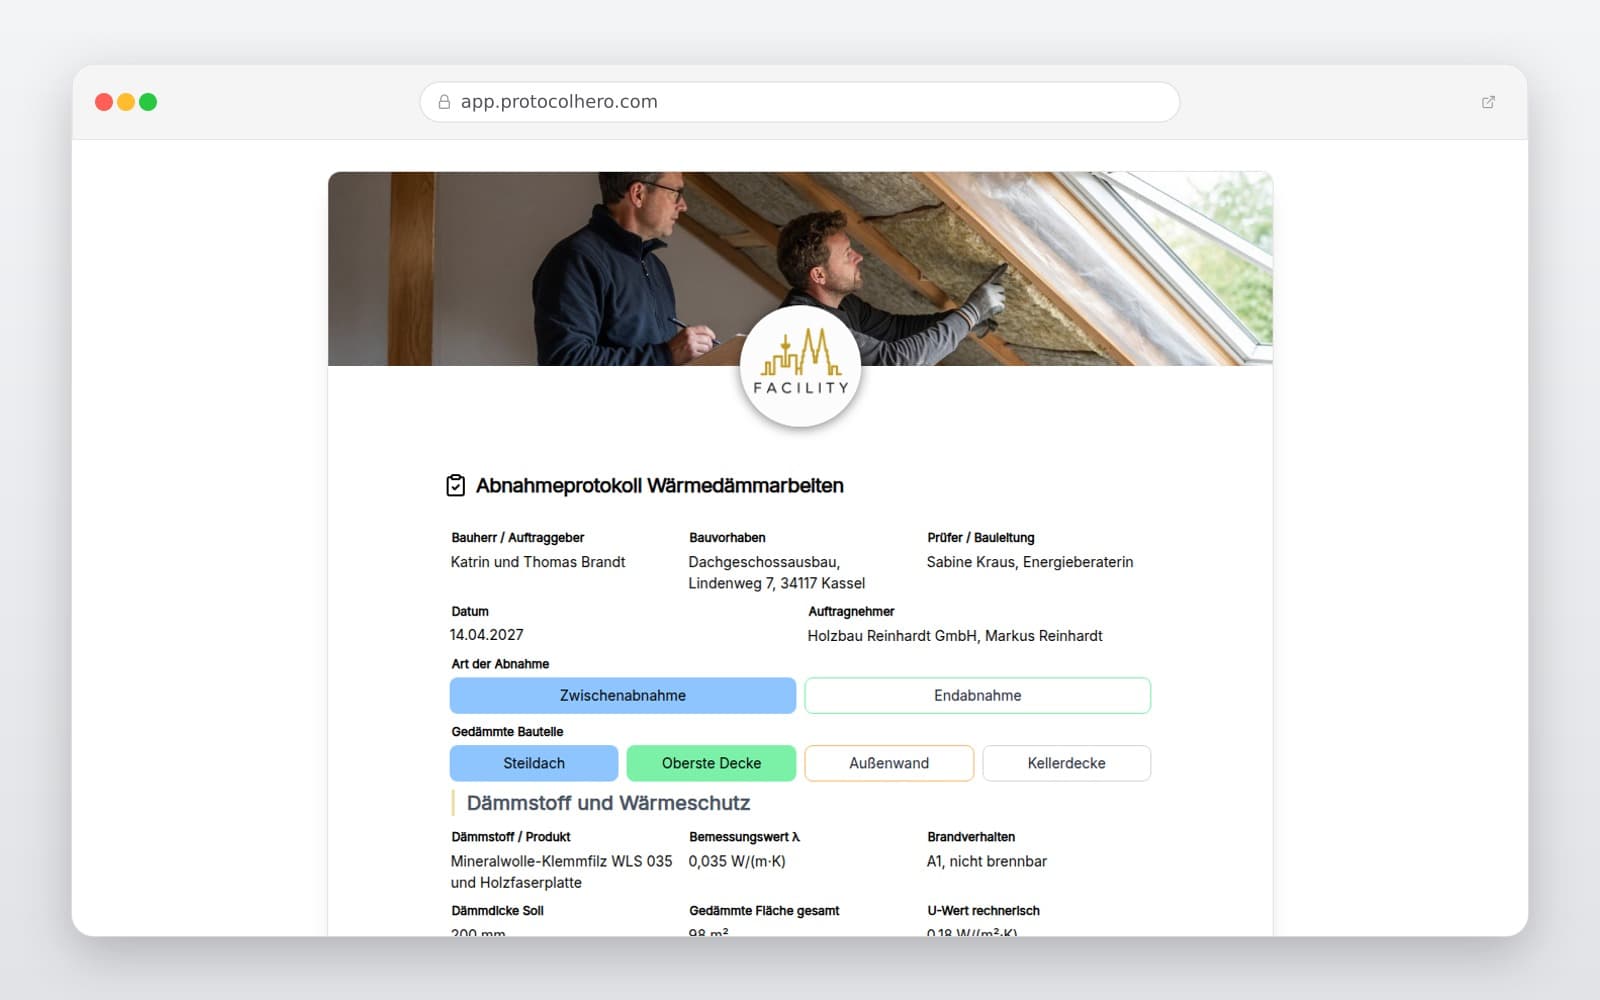Image resolution: width=1600 pixels, height=1000 pixels.
Task: Click the app.protocolhero.com address bar
Action: (x=800, y=102)
